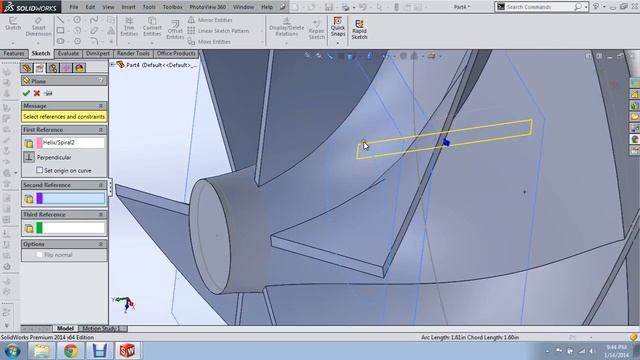Select the Offset Entities tool
This screenshot has width=640, height=360.
[175, 30]
